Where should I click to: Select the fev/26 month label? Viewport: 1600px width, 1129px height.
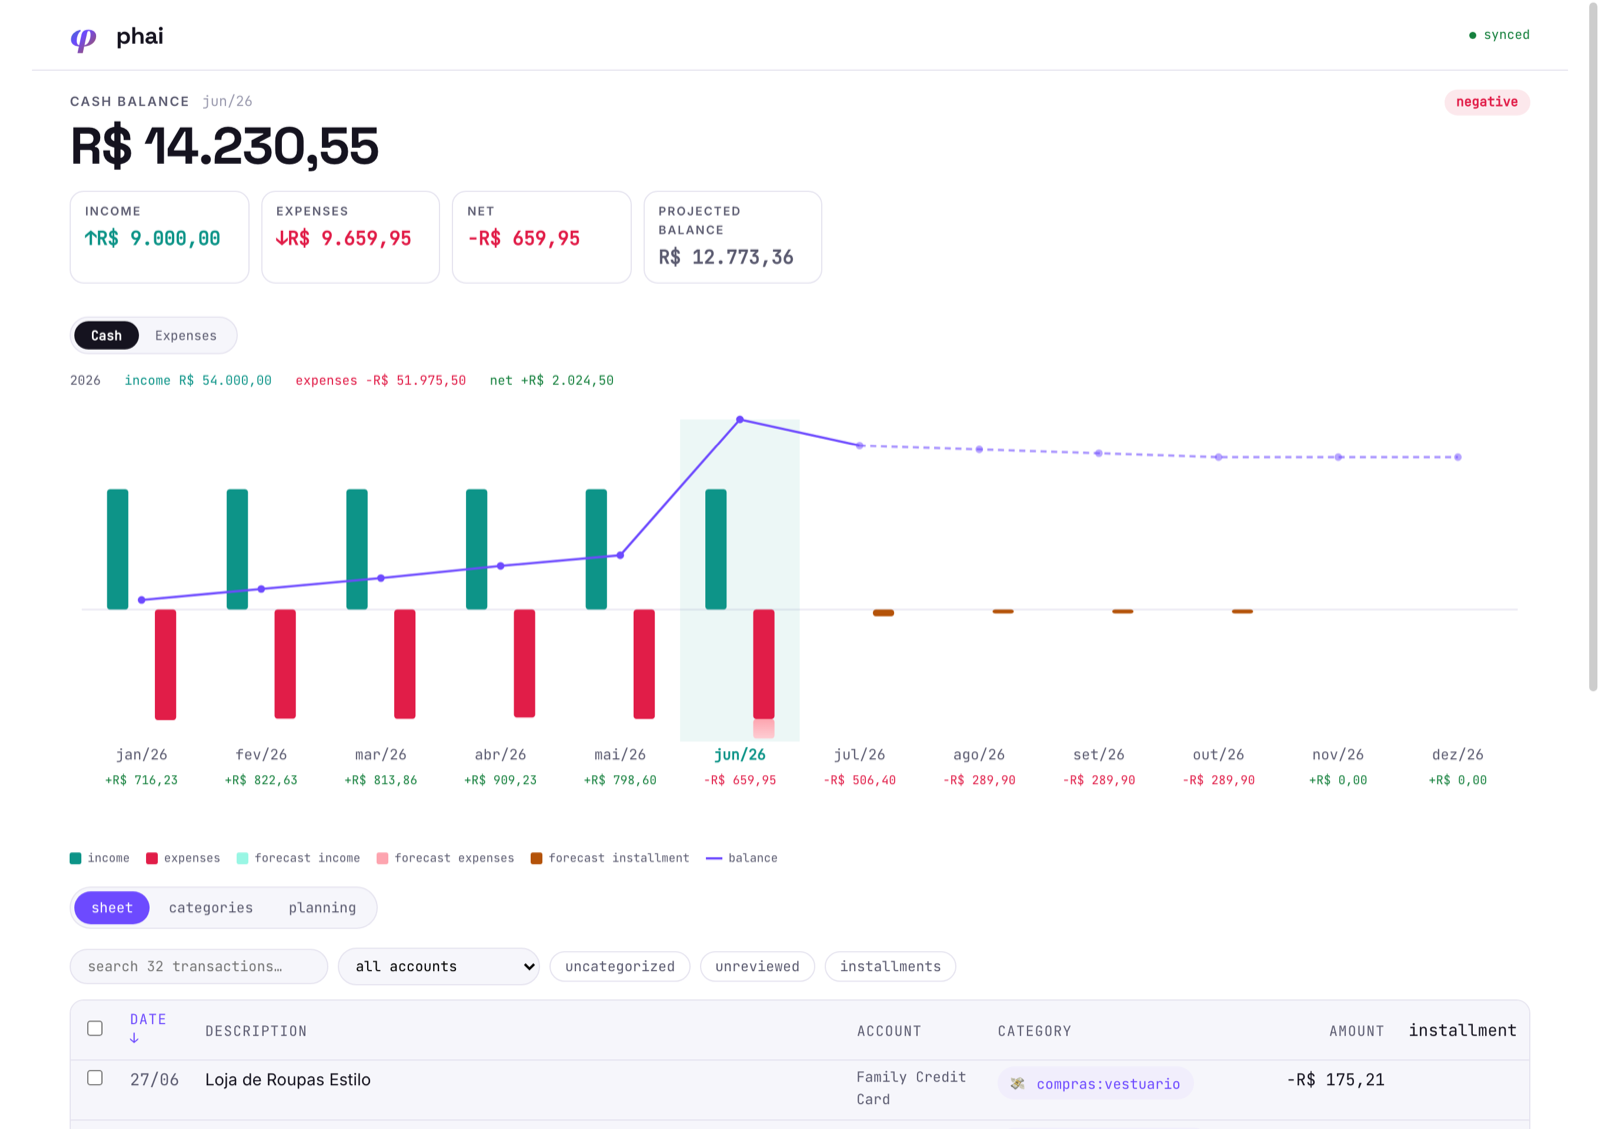[261, 754]
